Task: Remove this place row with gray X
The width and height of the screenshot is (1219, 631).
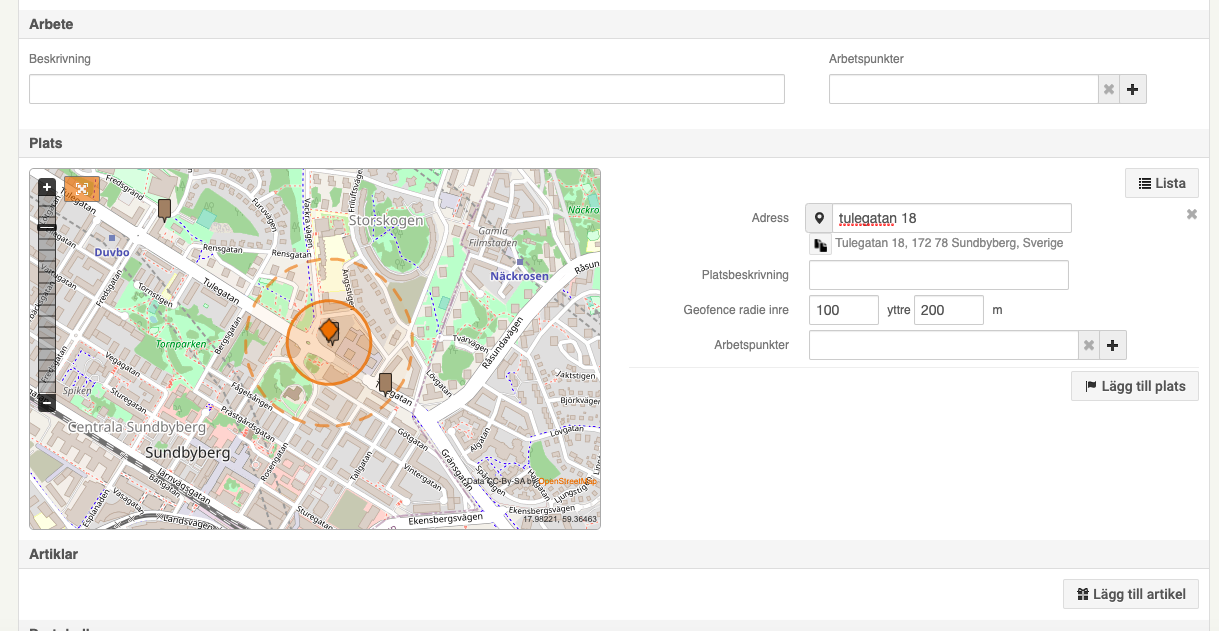Action: [x=1192, y=214]
